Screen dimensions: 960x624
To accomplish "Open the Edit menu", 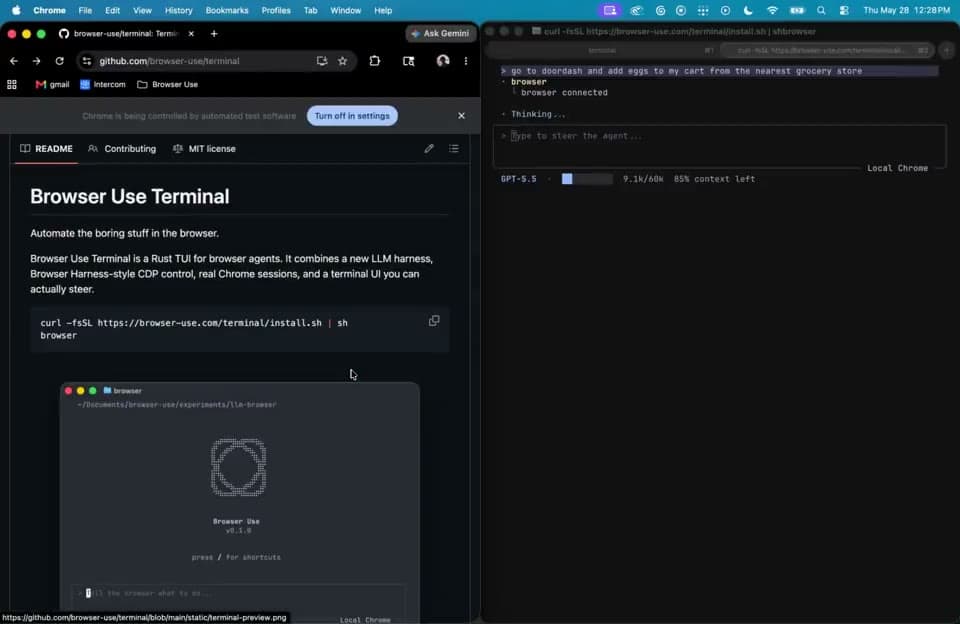I will (112, 10).
